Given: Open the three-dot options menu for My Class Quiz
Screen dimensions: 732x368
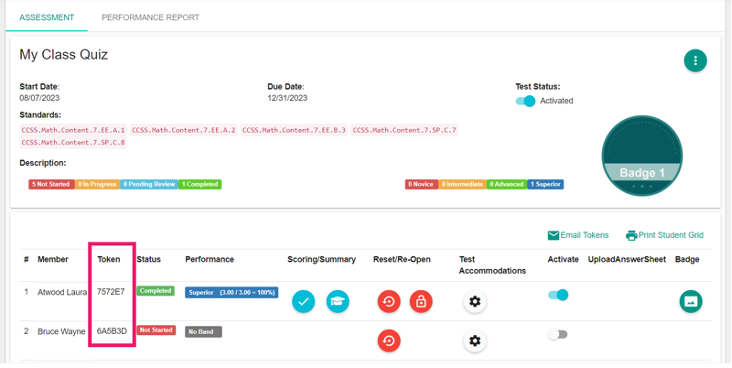Looking at the screenshot, I should [695, 61].
